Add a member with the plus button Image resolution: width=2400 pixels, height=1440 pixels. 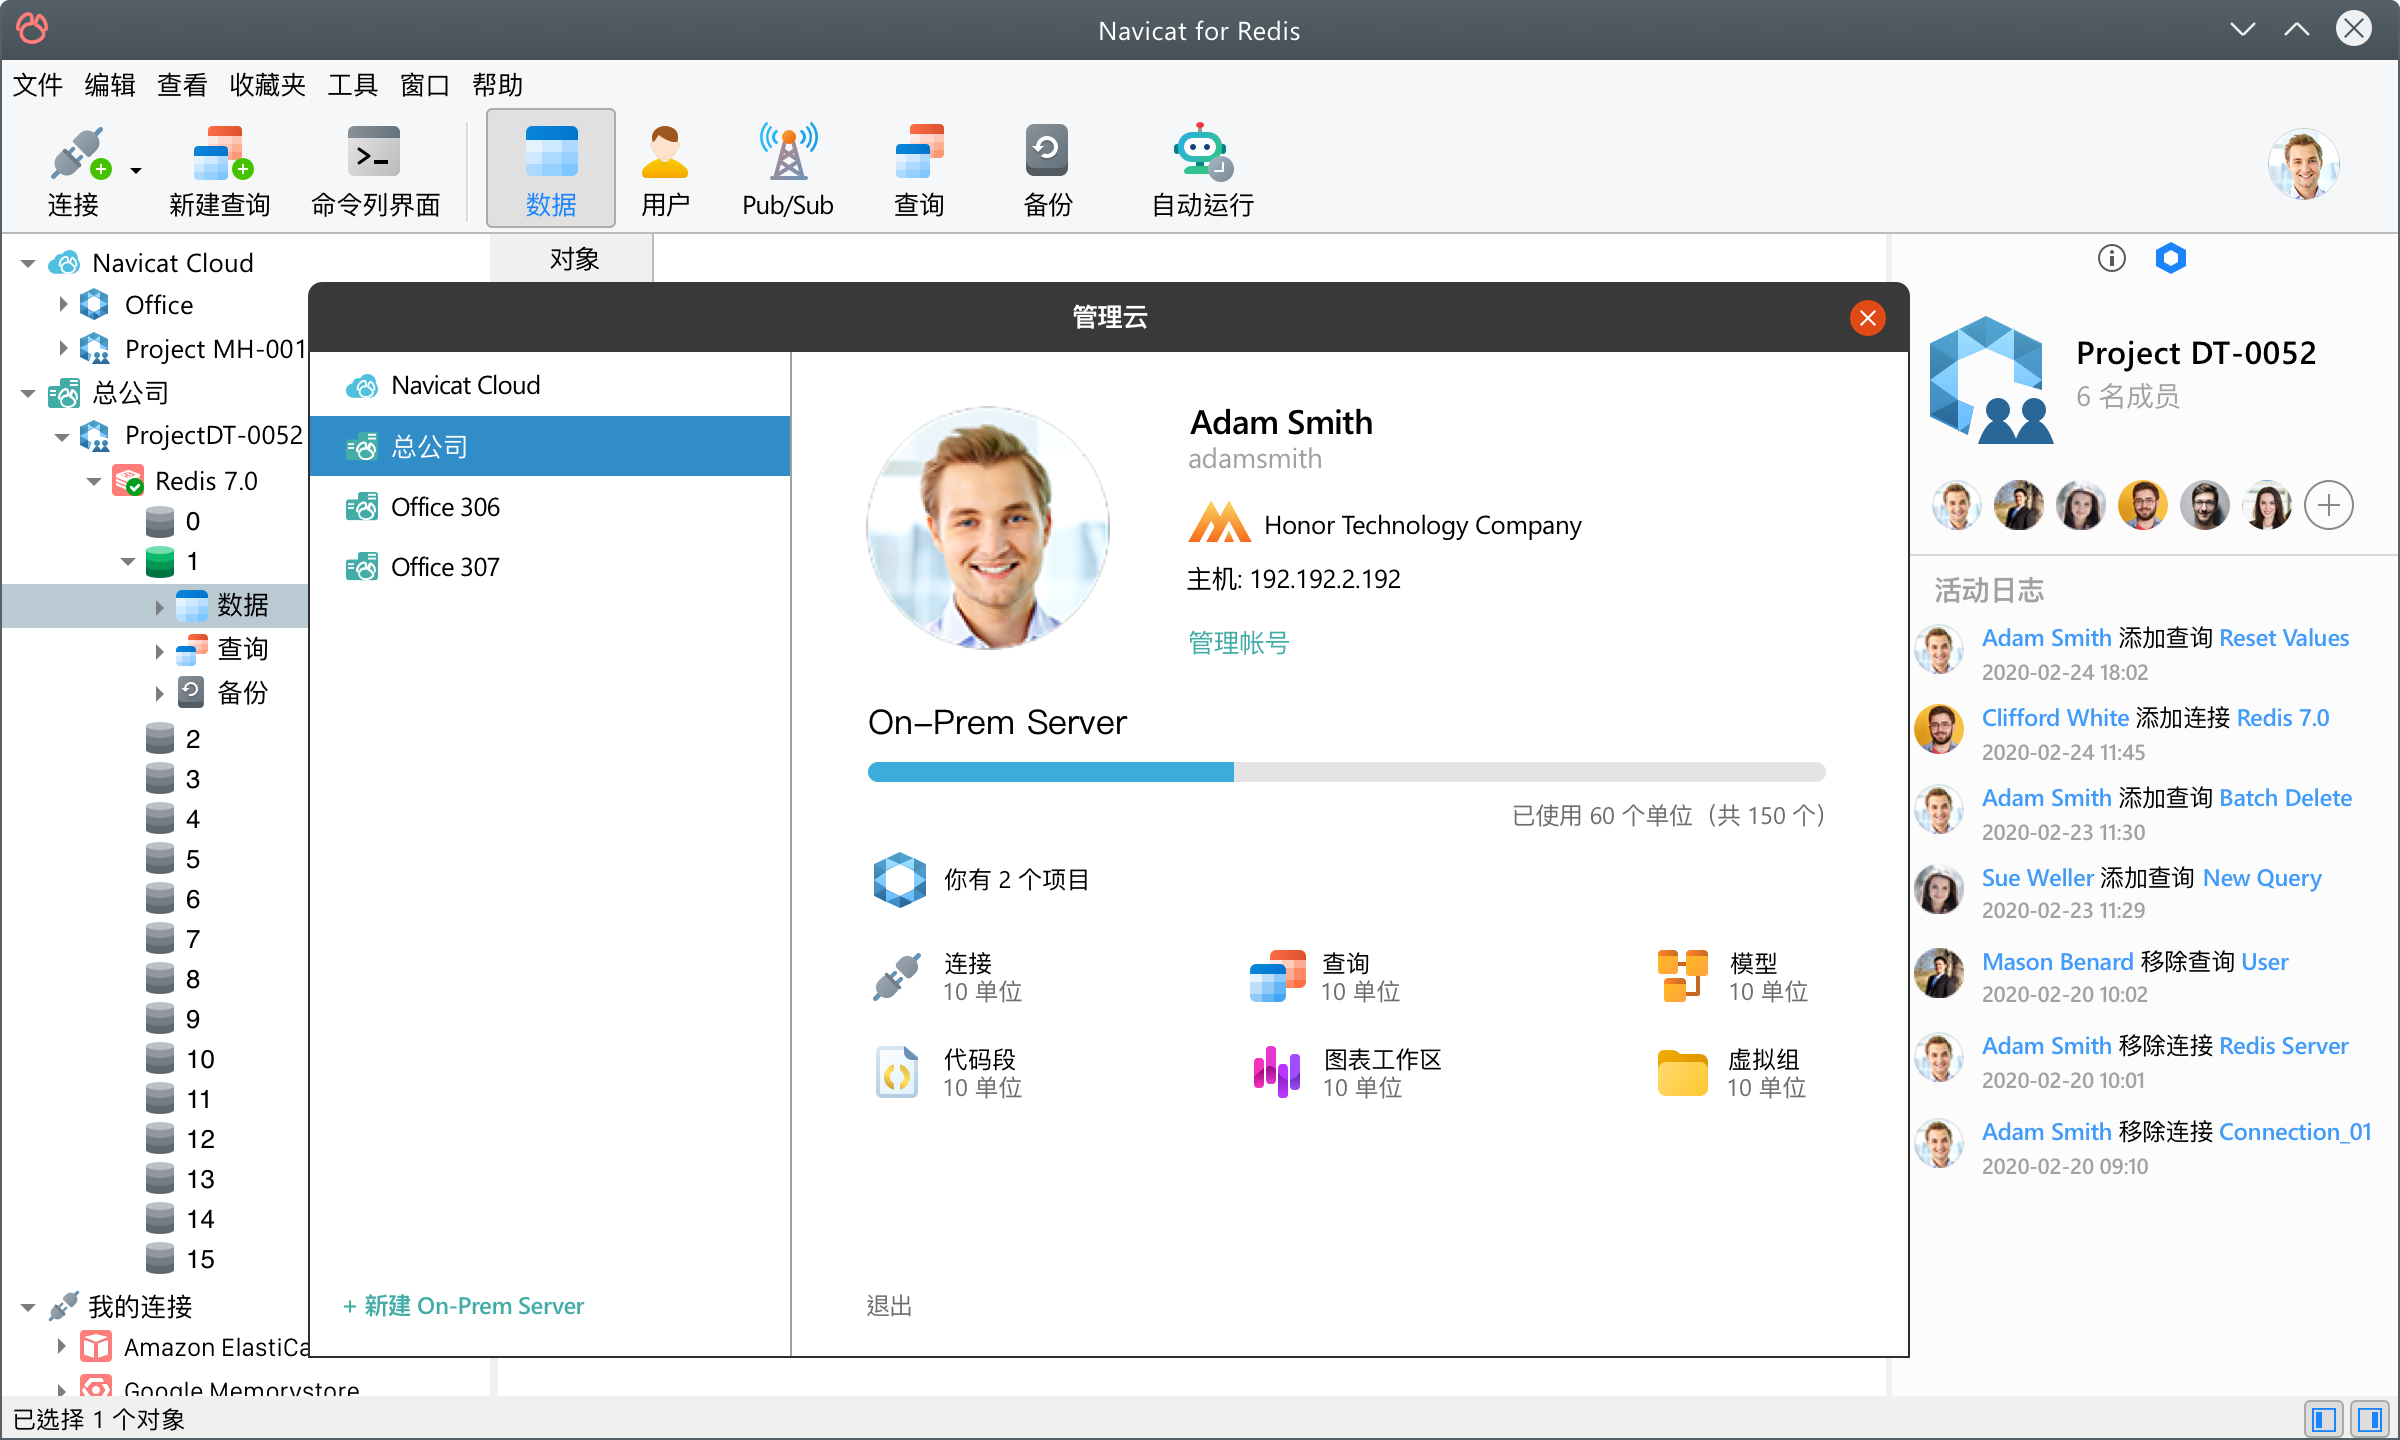click(x=2329, y=505)
